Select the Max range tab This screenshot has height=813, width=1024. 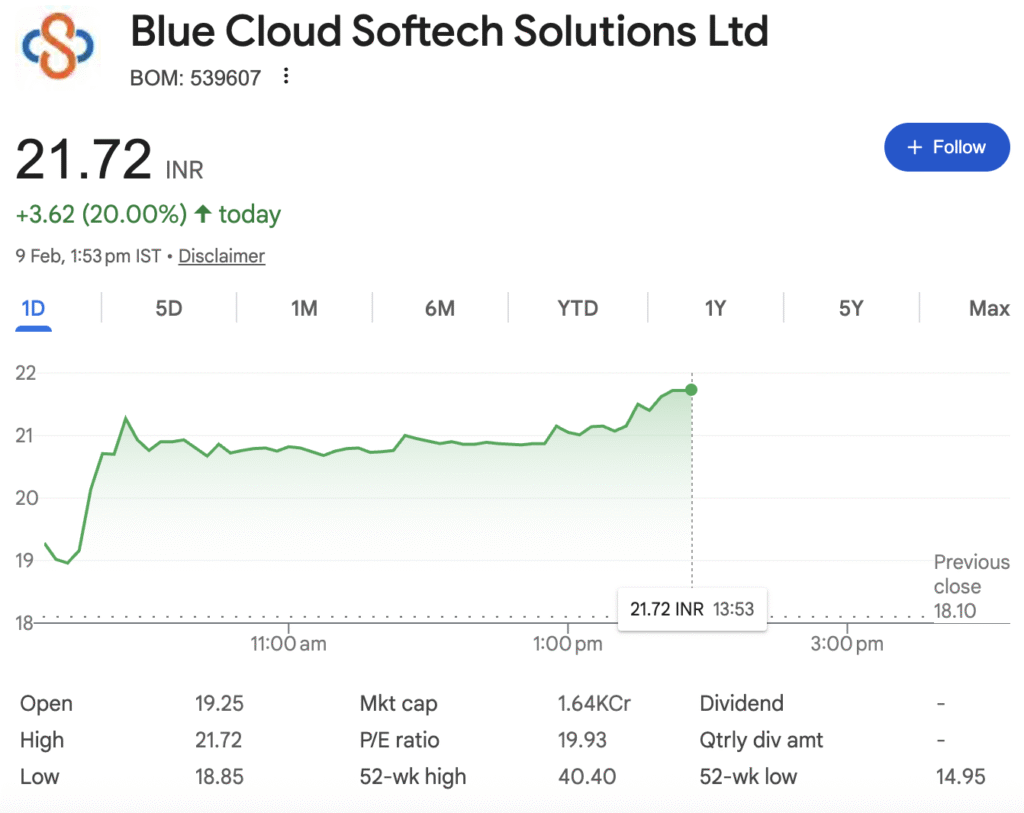(x=988, y=308)
